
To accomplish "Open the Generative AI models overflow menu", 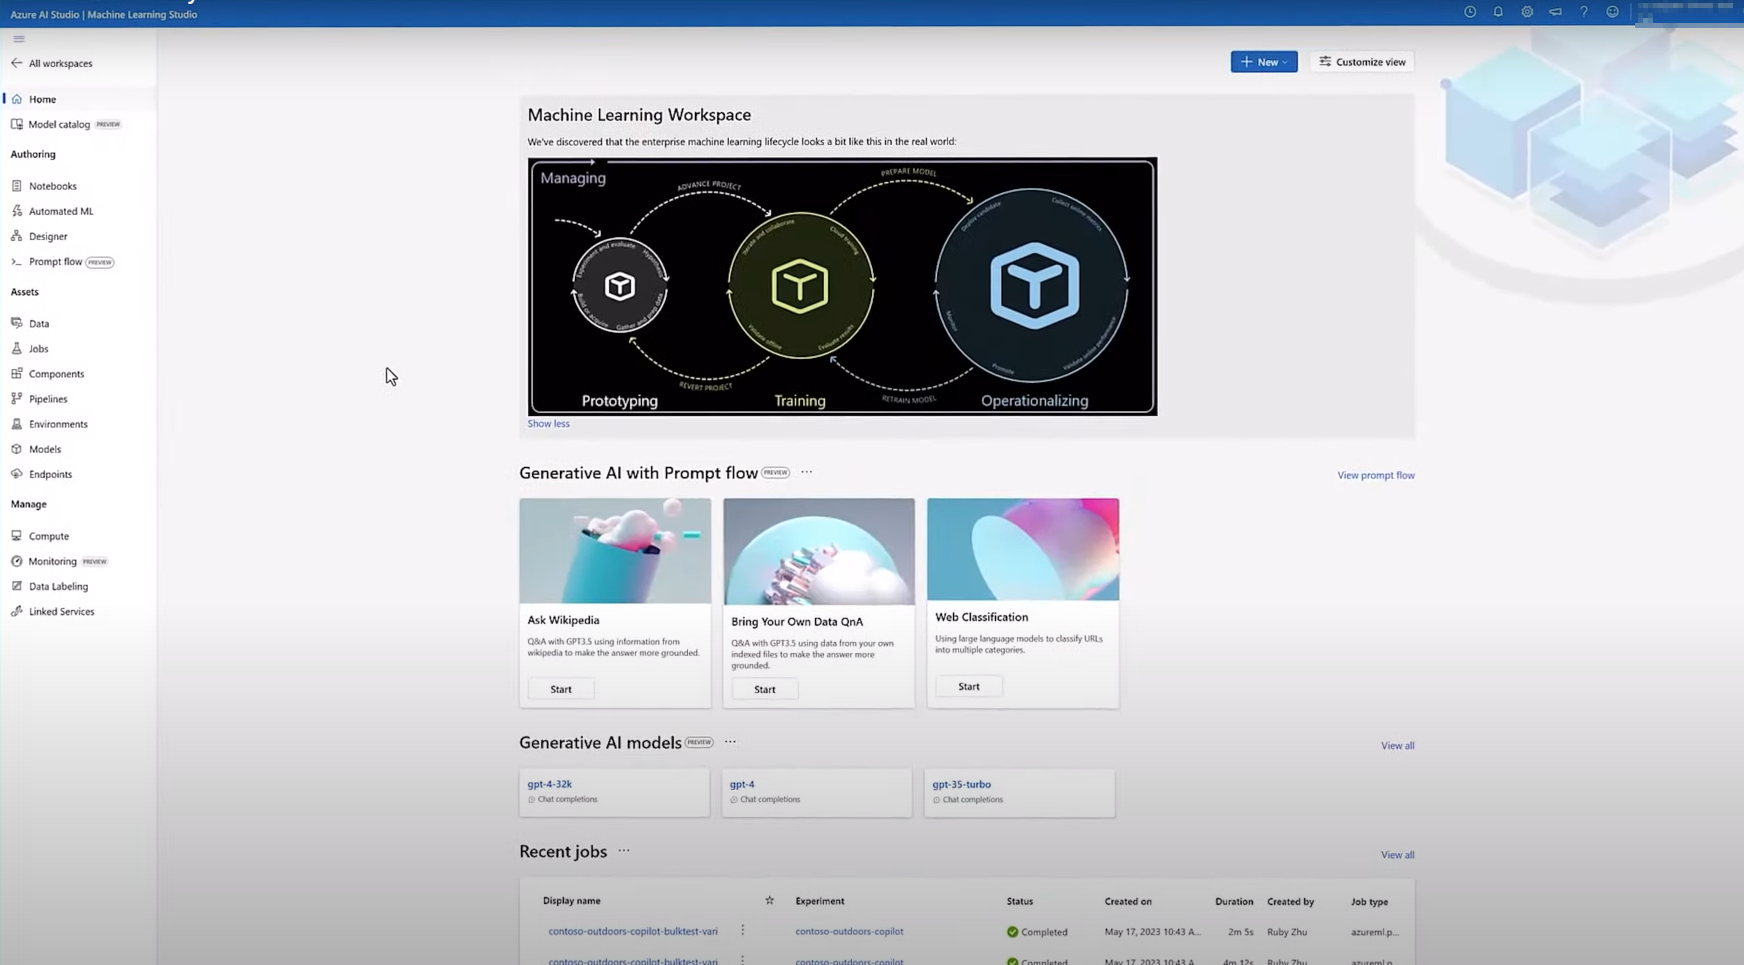I will coord(730,742).
